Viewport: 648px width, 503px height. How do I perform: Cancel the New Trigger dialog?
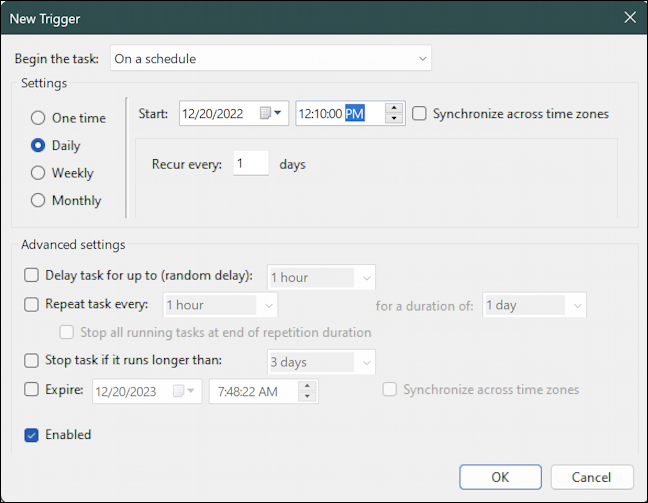[591, 477]
